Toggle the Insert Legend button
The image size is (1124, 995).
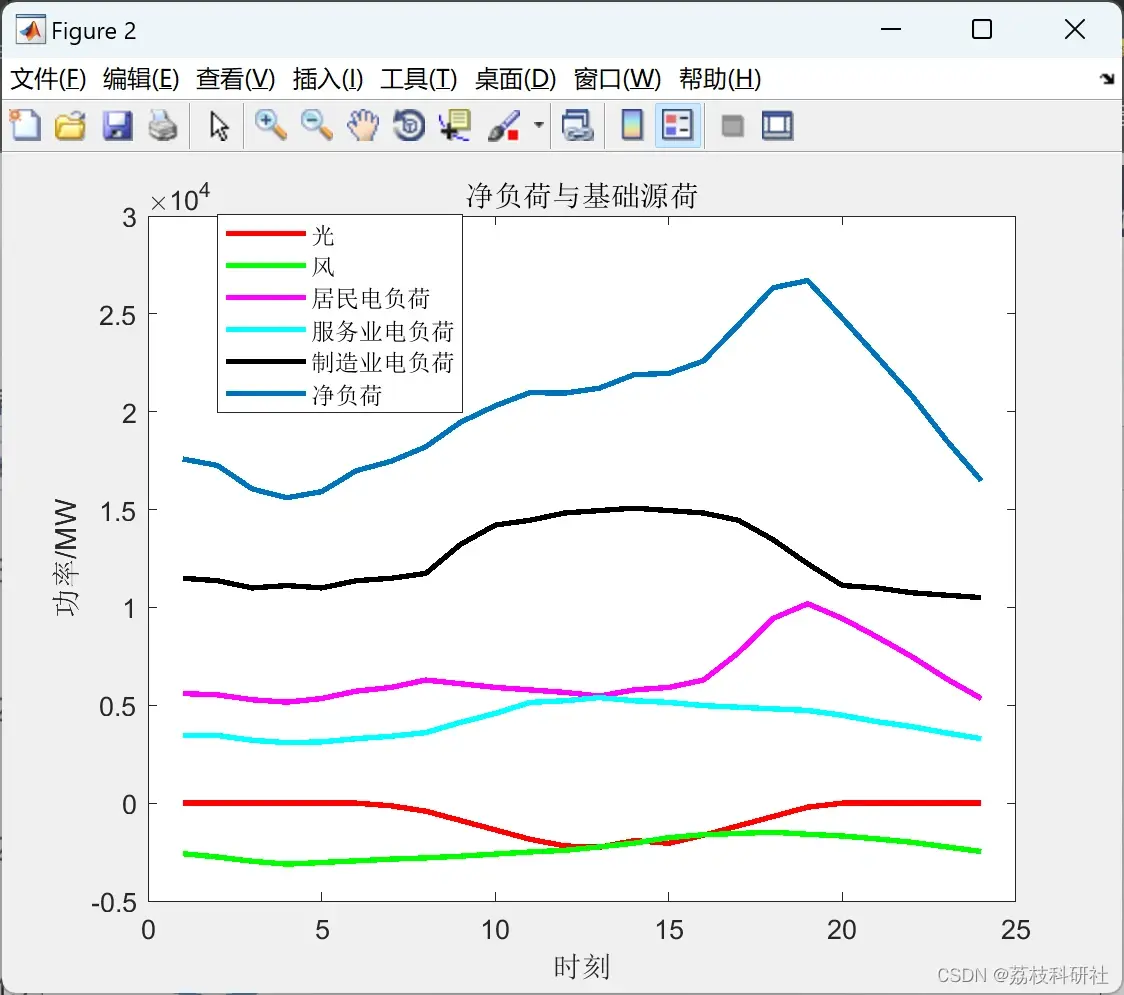pyautogui.click(x=677, y=125)
